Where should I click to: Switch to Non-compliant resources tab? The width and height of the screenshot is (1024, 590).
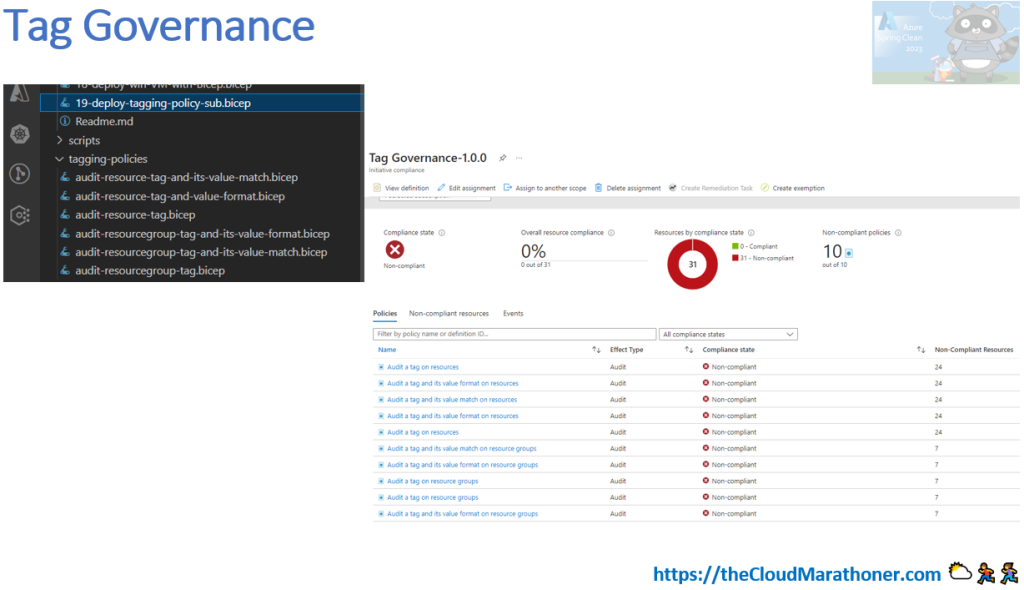[449, 314]
